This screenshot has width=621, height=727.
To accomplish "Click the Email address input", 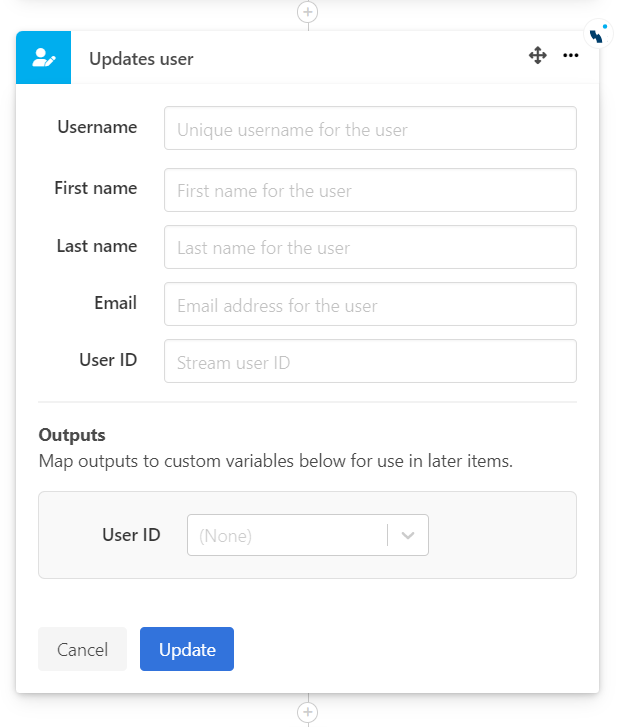I will pyautogui.click(x=370, y=304).
